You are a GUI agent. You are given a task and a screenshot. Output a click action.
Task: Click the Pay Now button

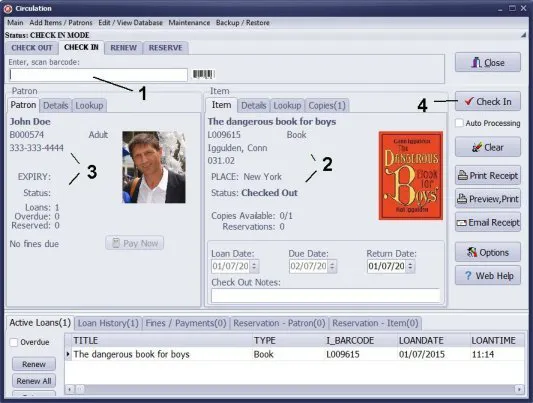tap(135, 243)
